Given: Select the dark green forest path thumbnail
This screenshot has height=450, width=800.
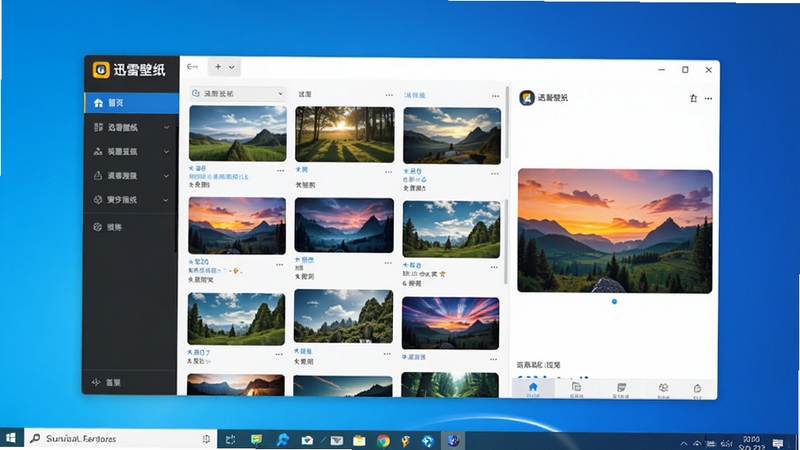Looking at the screenshot, I should pos(450,385).
